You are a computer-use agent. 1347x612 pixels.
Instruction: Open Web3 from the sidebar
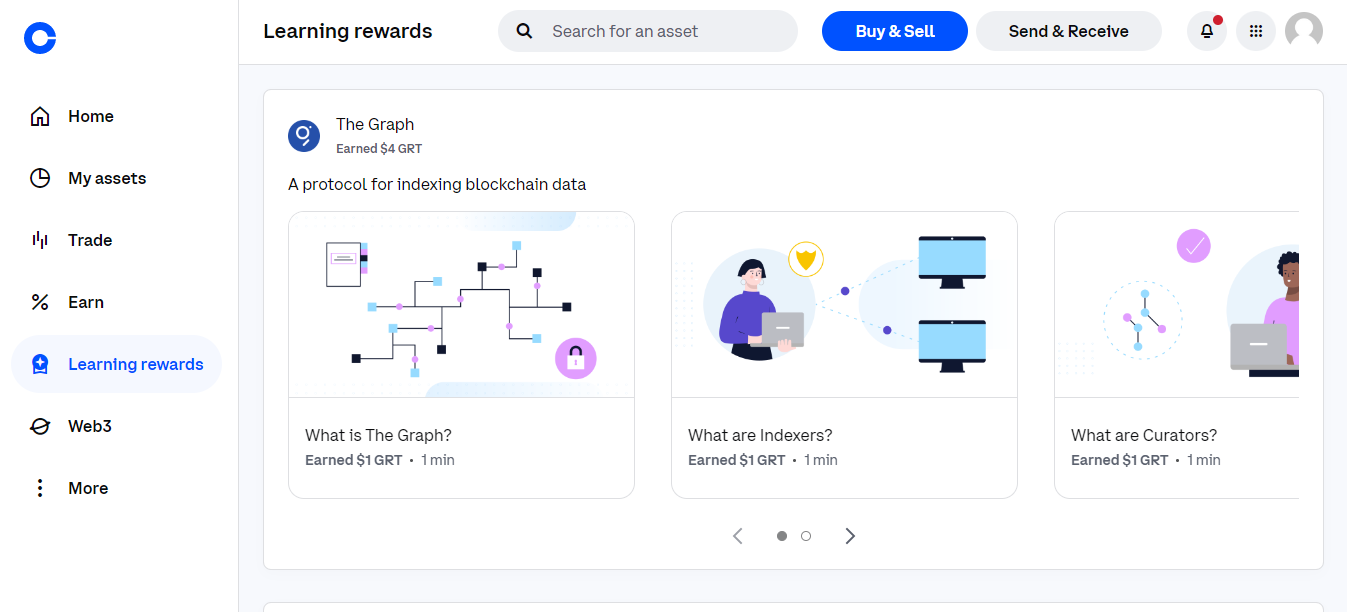point(40,426)
